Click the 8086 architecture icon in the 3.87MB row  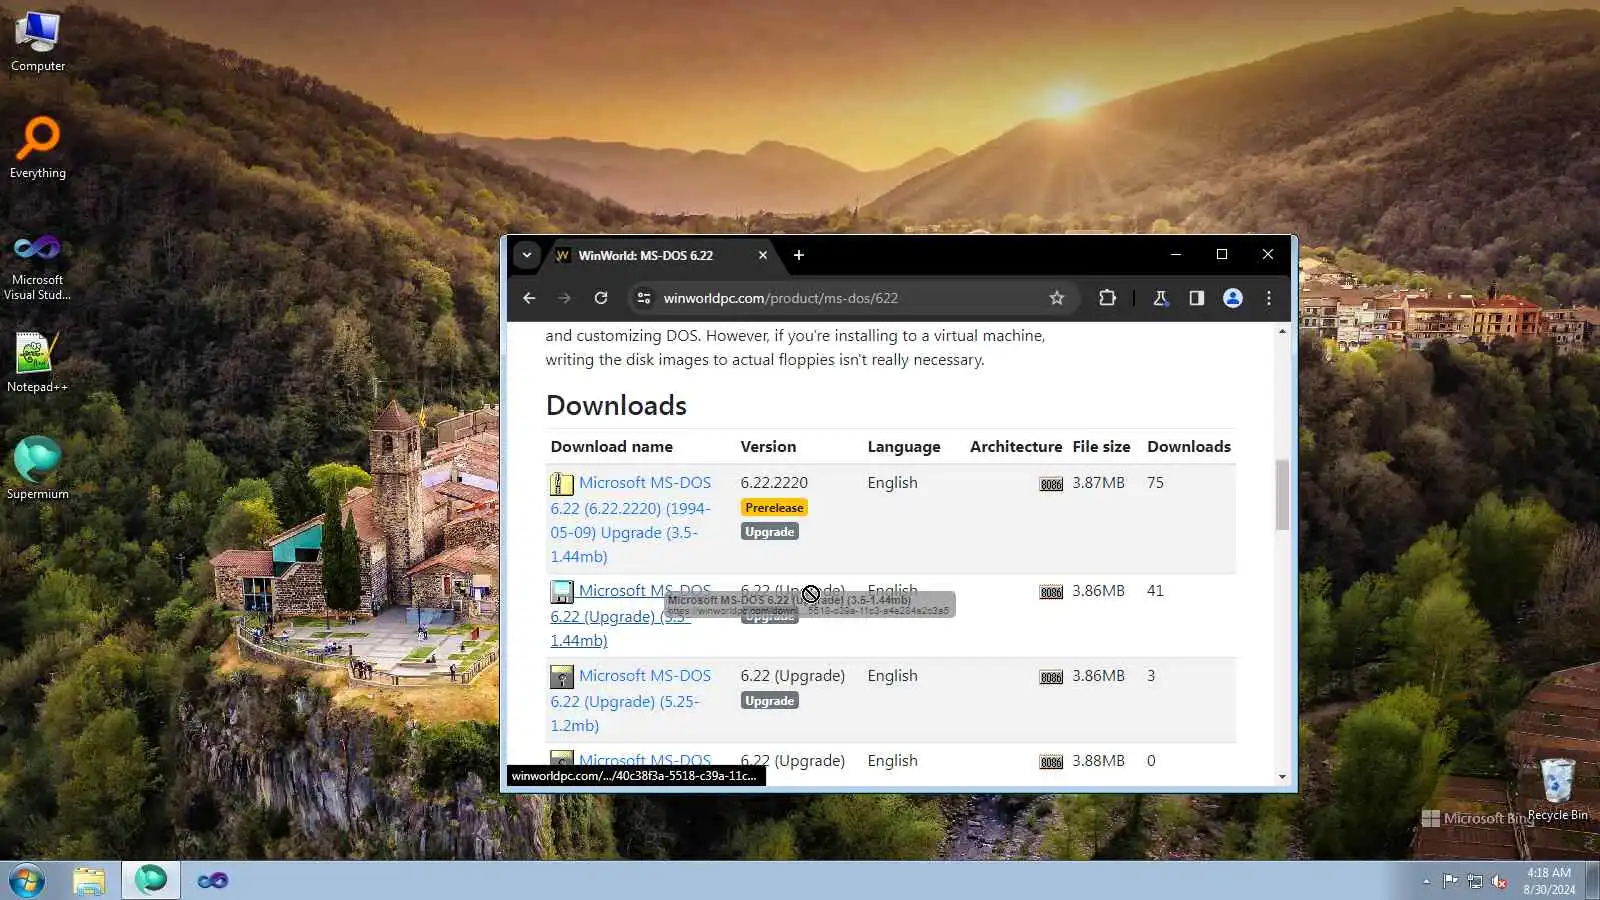[1051, 484]
